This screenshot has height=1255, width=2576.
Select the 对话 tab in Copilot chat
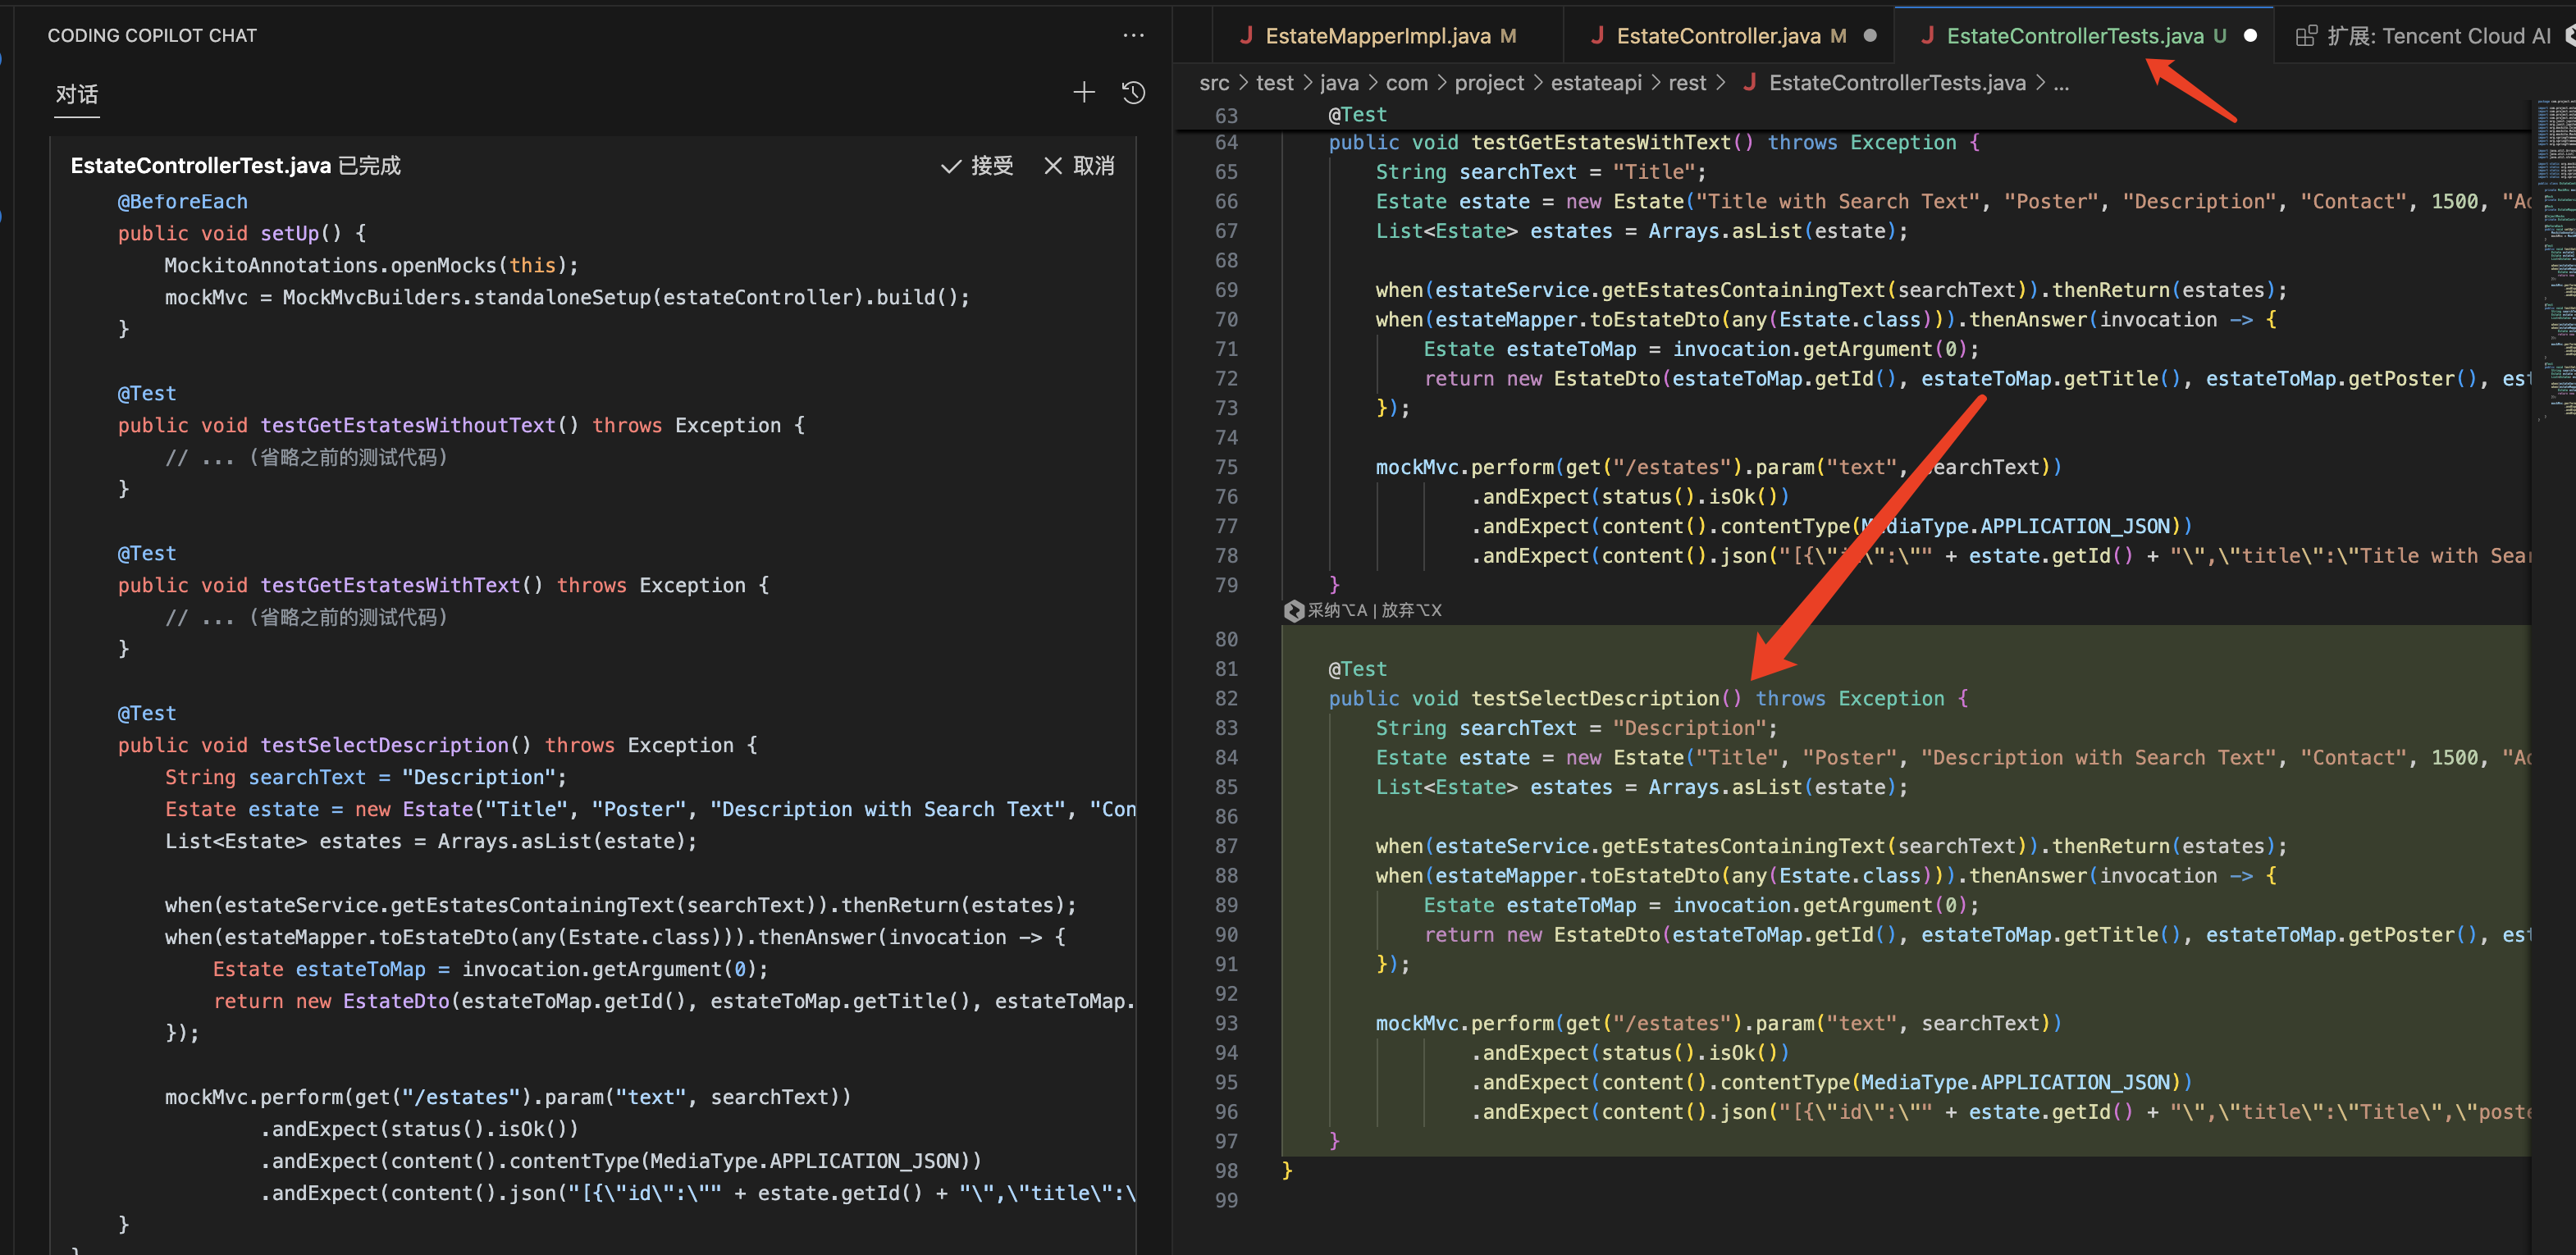click(x=77, y=94)
